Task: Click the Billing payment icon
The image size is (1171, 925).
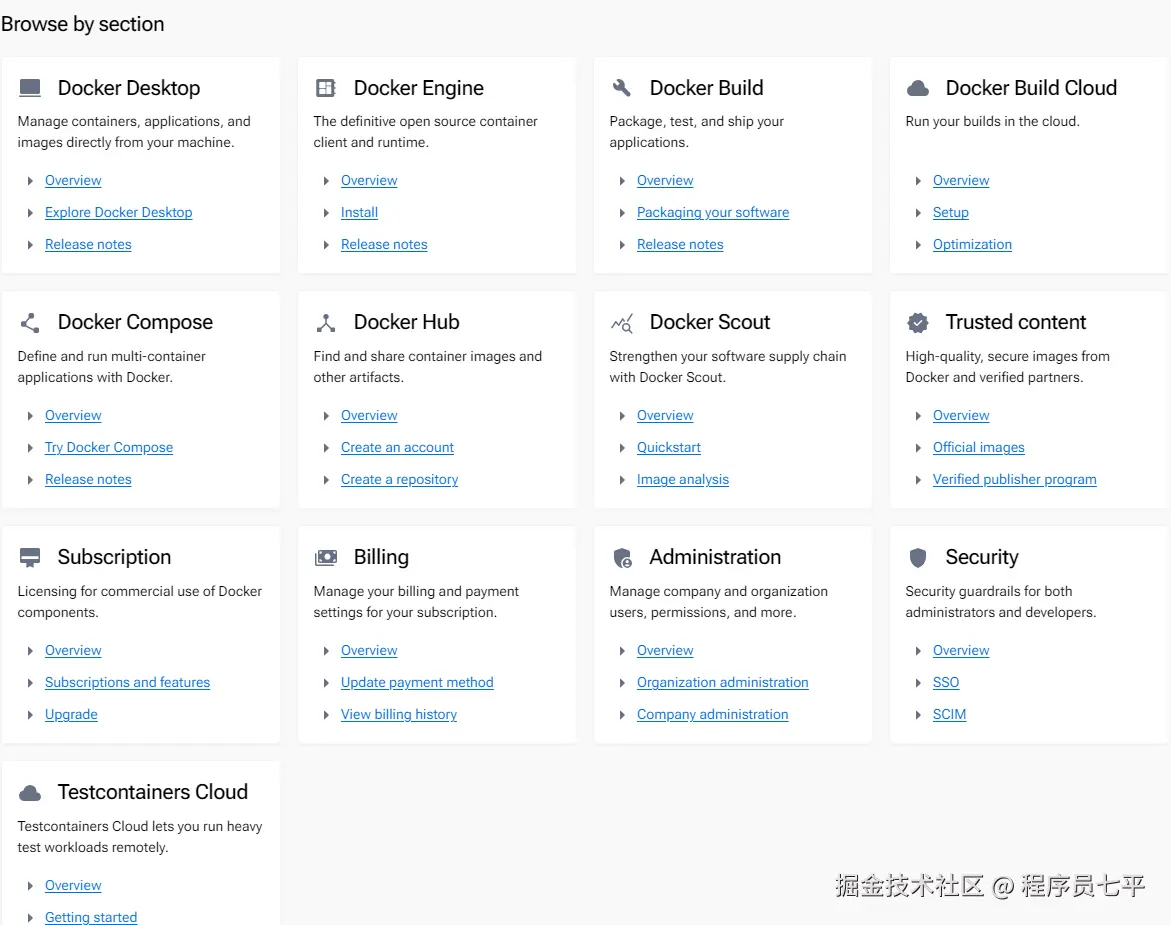Action: 325,557
